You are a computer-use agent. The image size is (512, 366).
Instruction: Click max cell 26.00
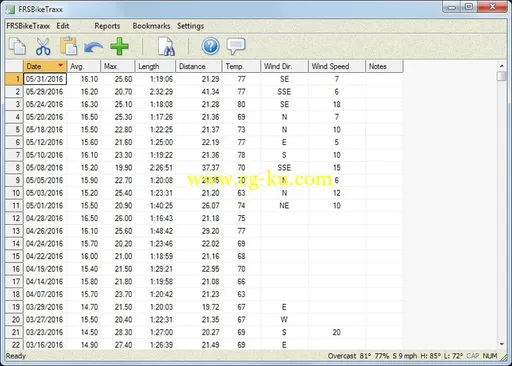pos(118,218)
